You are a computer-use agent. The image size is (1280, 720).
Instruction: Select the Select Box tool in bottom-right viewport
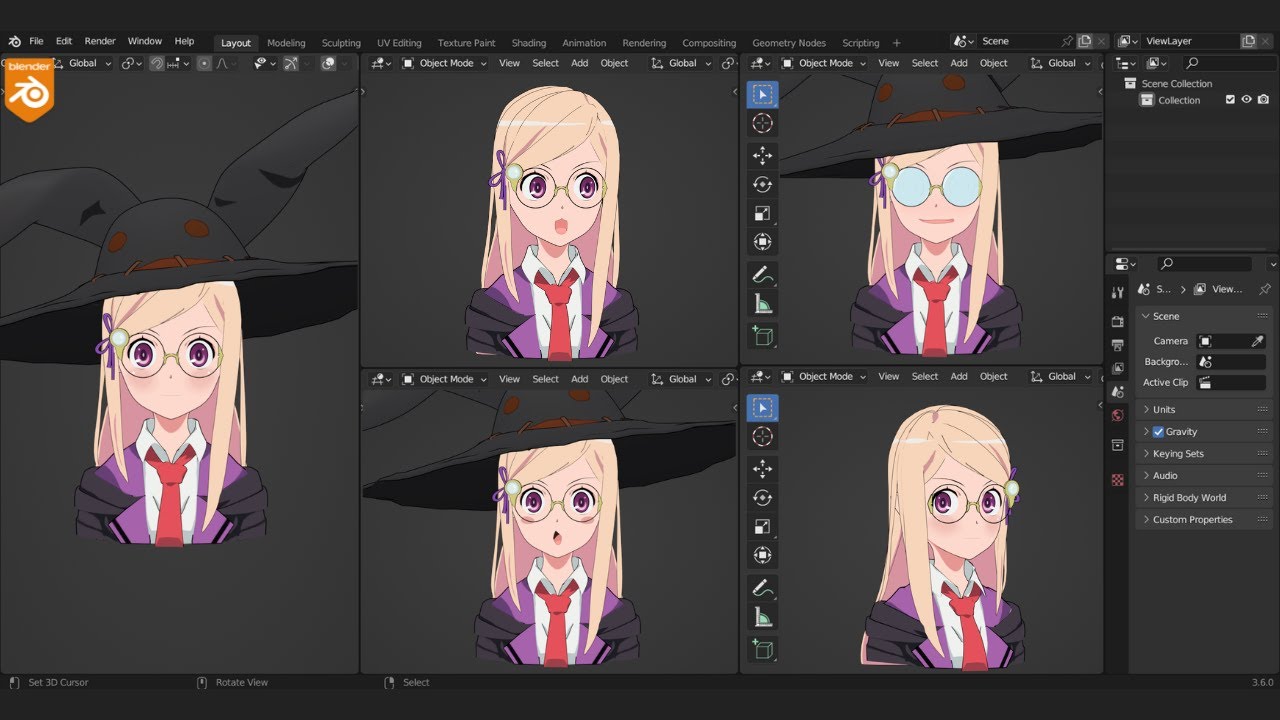(762, 408)
